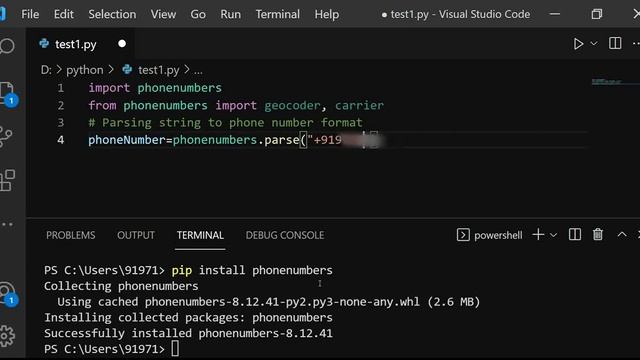Show additional views ellipsis in activity bar
This screenshot has height=360, width=640.
click(7, 224)
